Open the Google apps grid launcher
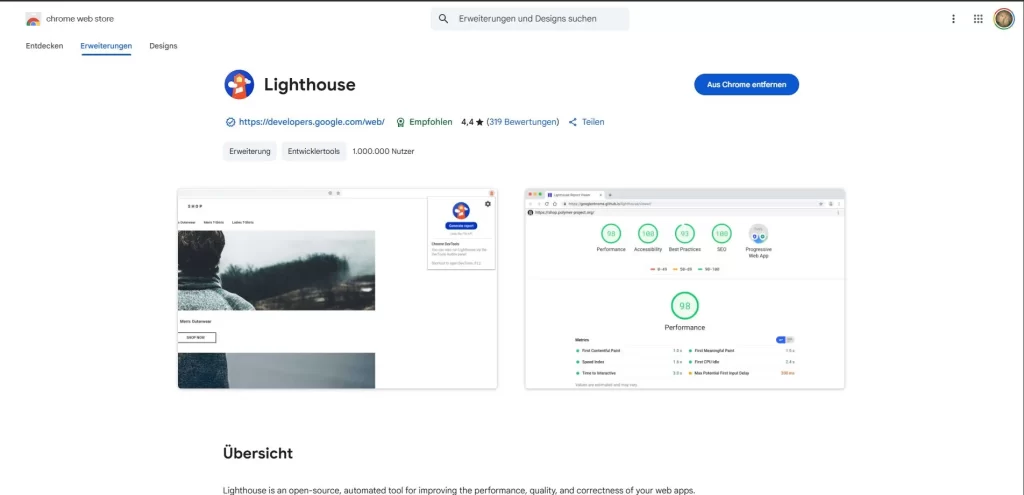The image size is (1024, 495). [x=978, y=19]
